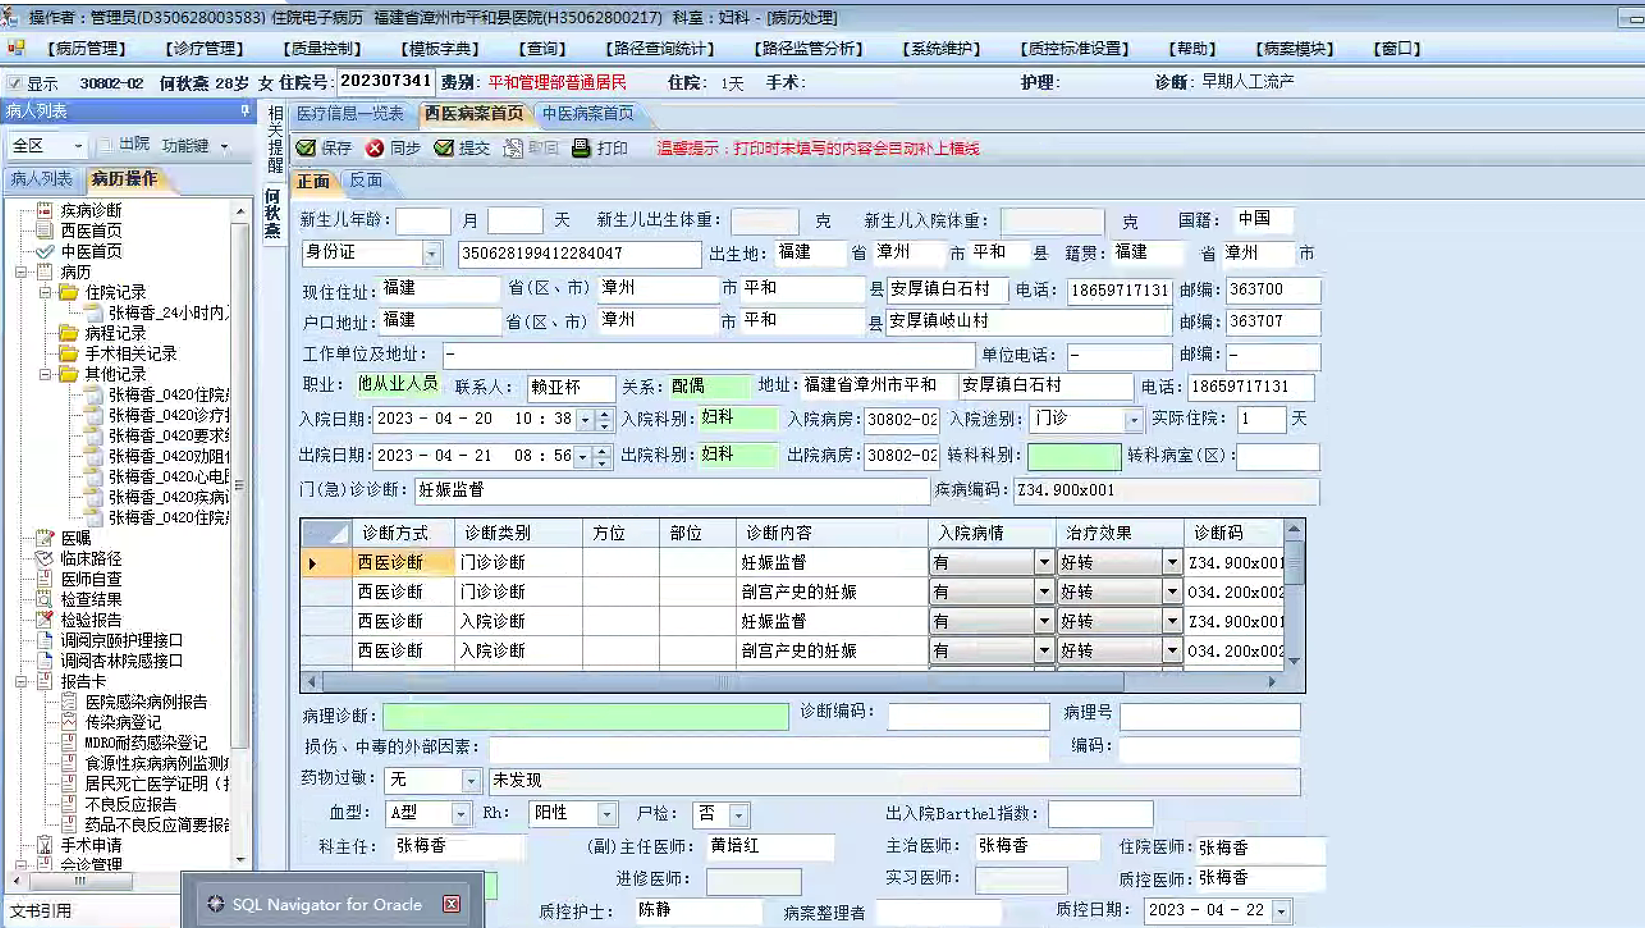
Task: Click the 医嘱 notepad icon
Action: [x=45, y=538]
